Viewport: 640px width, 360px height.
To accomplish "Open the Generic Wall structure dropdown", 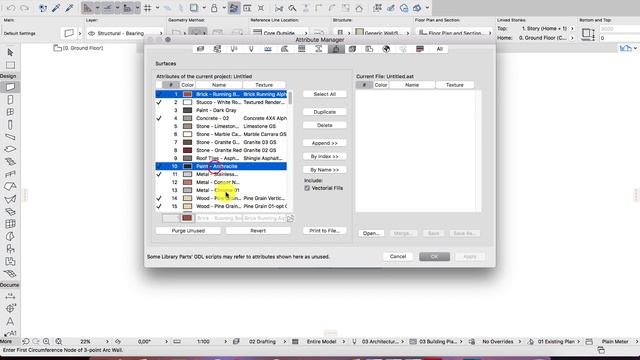I will click(382, 33).
